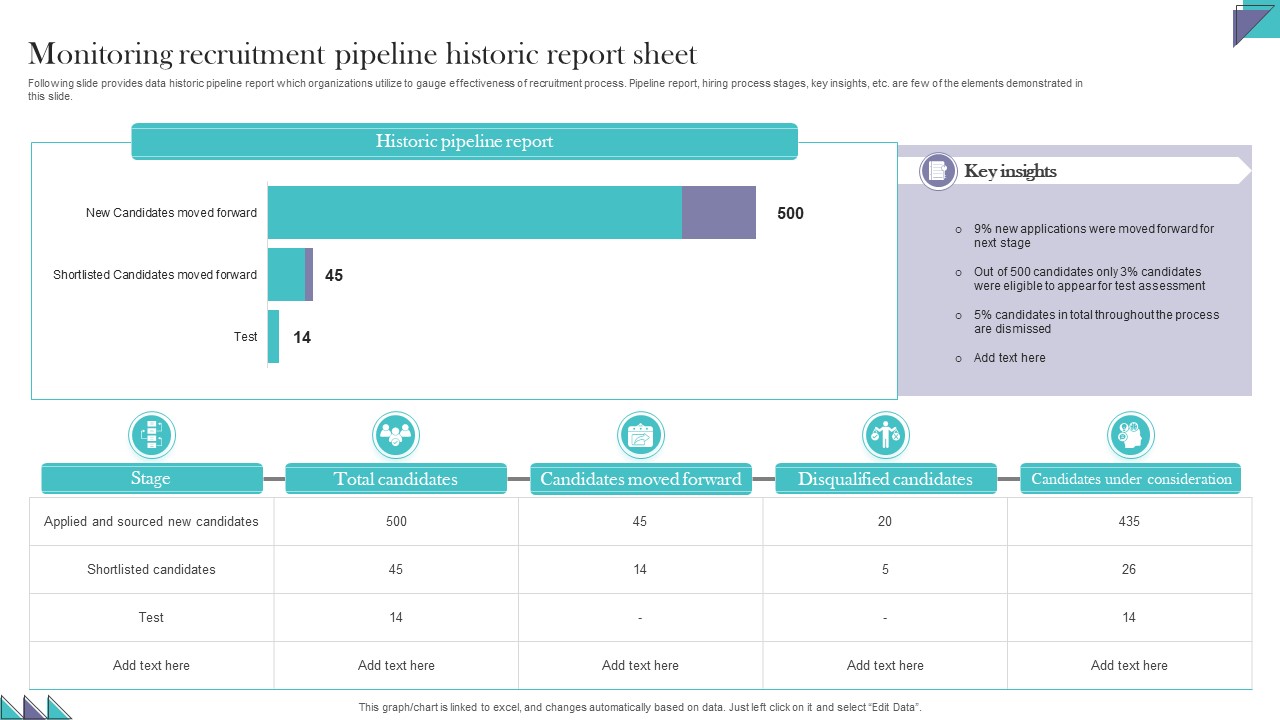Click the Disqualified candidates column header
The width and height of the screenshot is (1280, 720).
tap(886, 479)
